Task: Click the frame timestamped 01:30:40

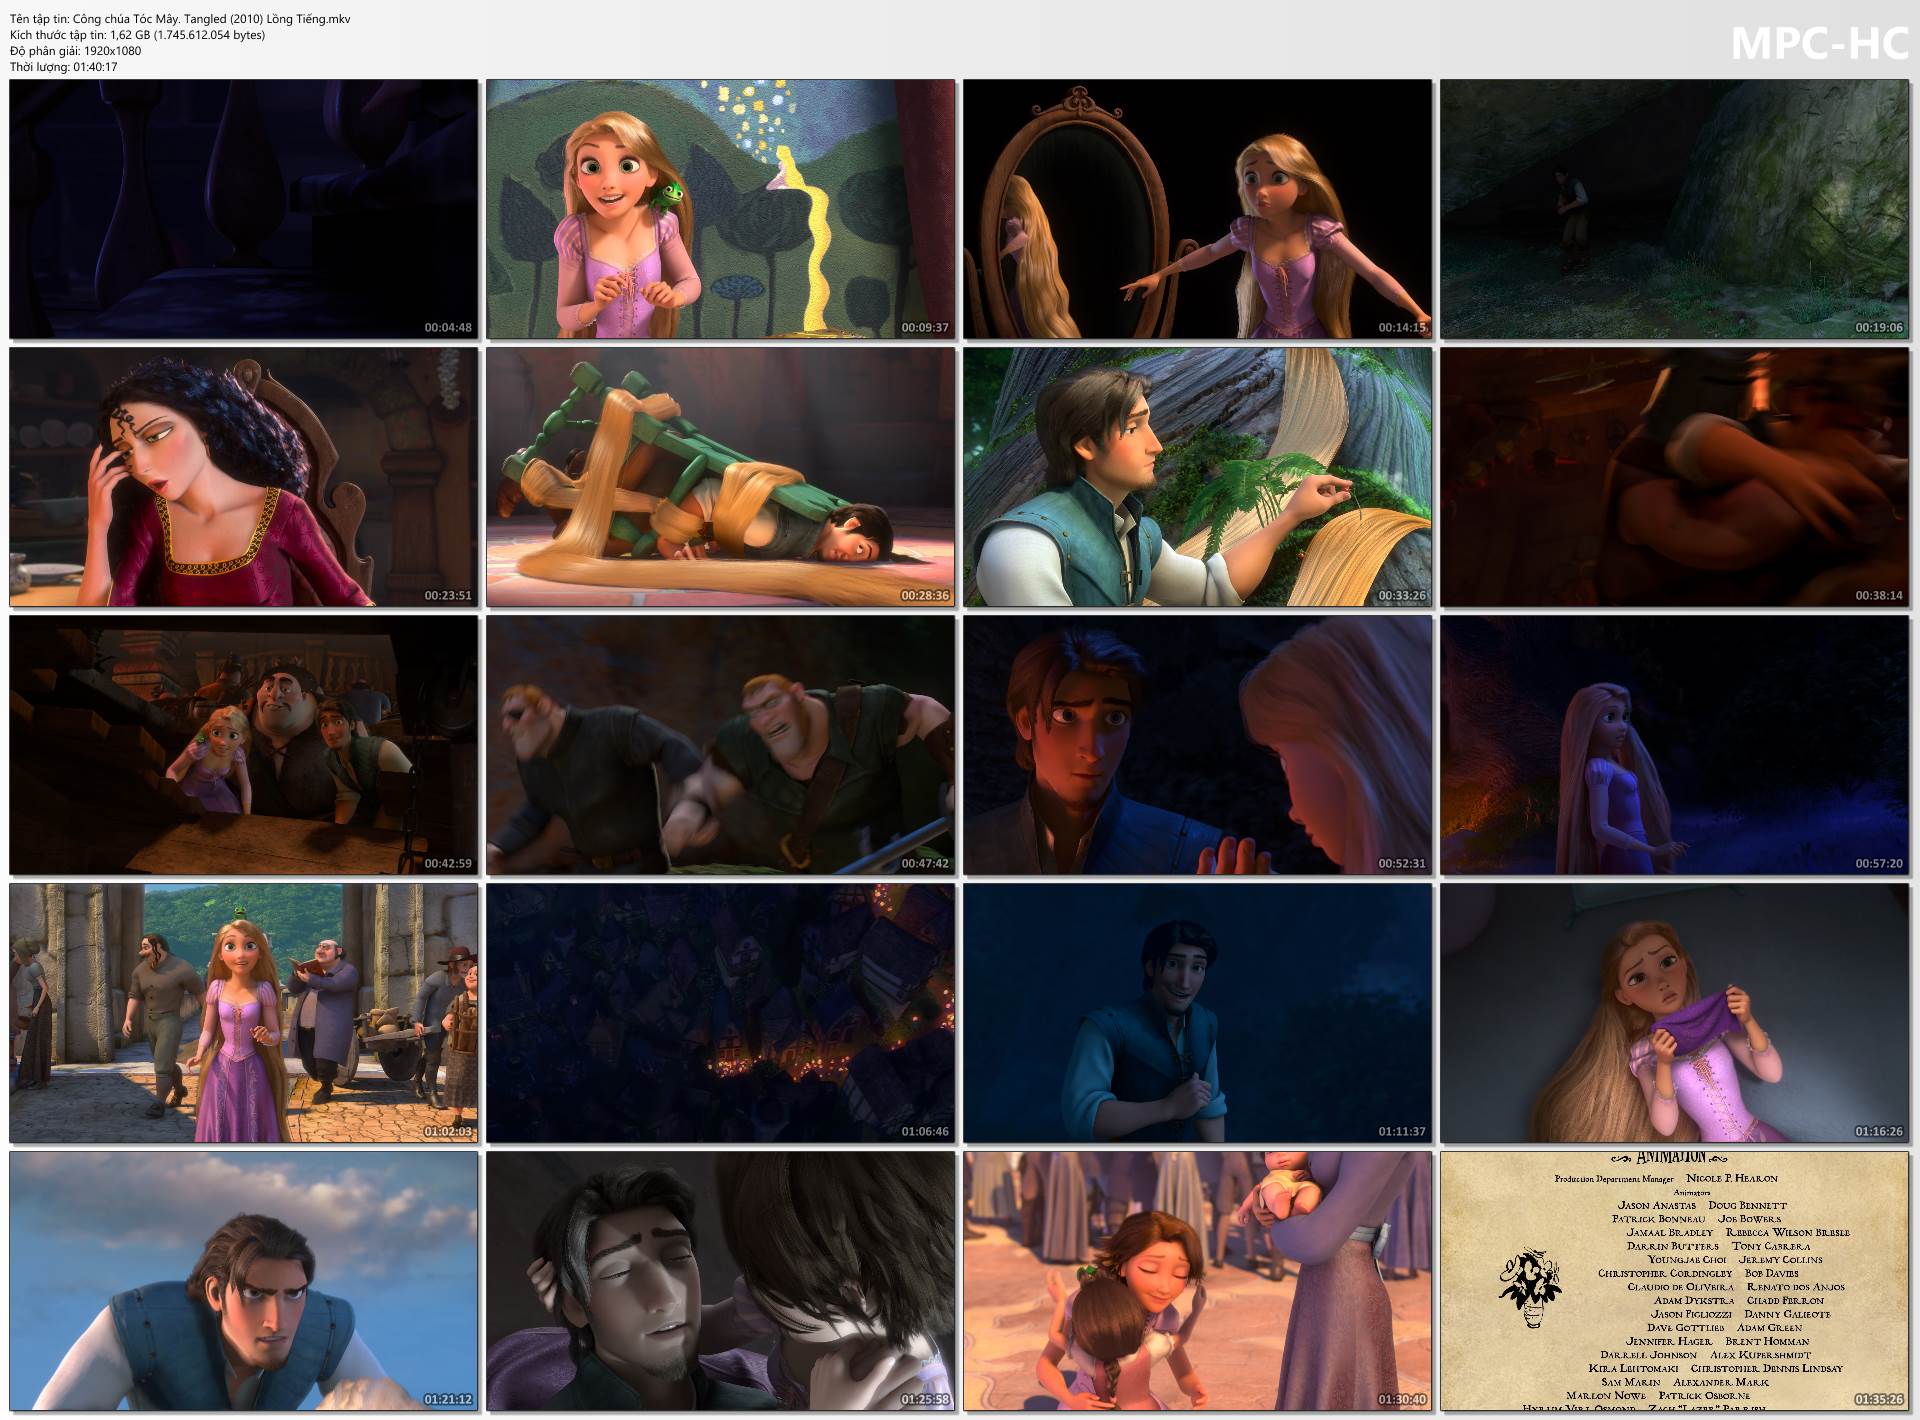Action: [x=1198, y=1281]
